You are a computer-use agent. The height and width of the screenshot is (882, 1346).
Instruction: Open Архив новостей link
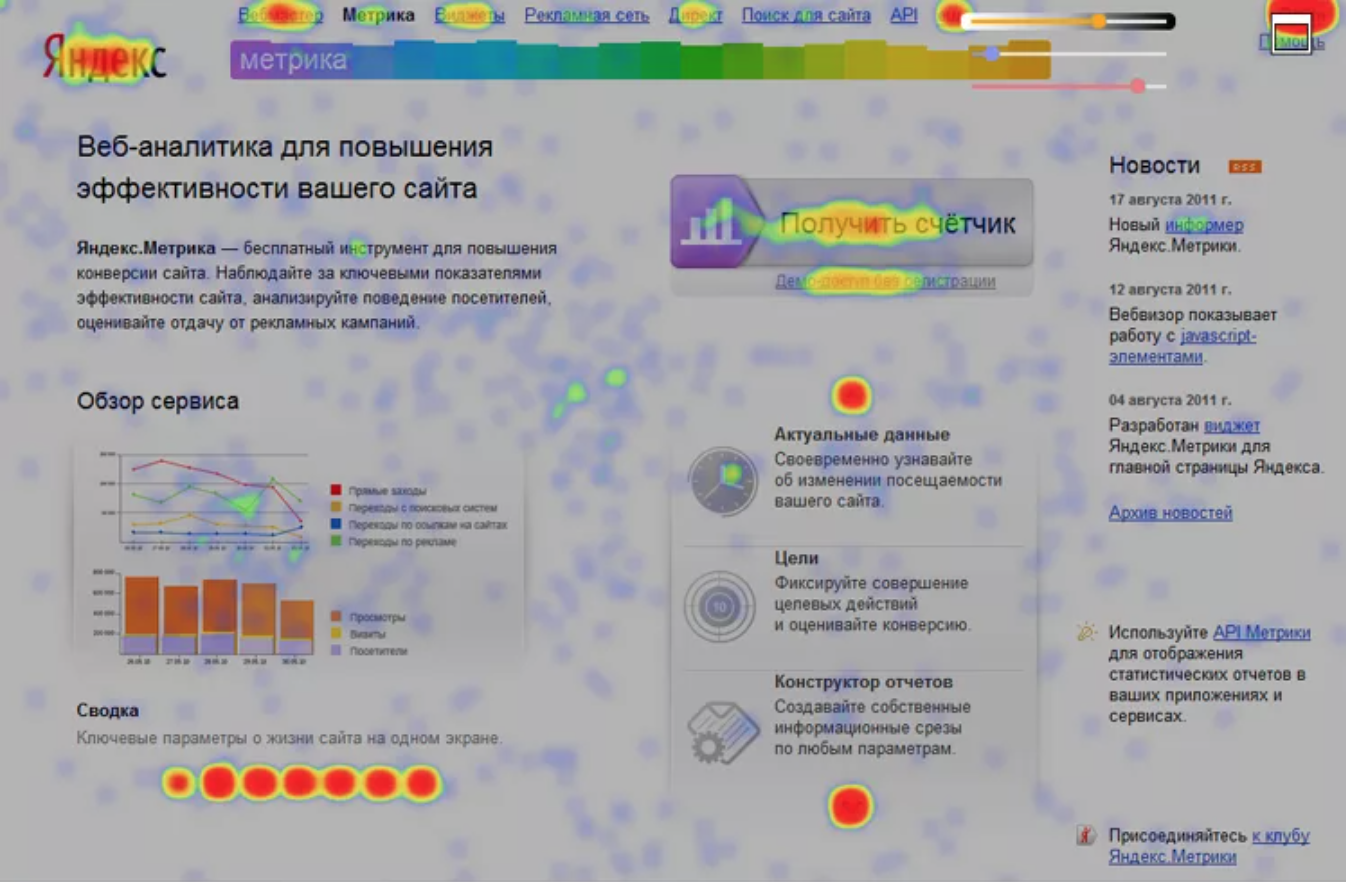coord(1170,513)
